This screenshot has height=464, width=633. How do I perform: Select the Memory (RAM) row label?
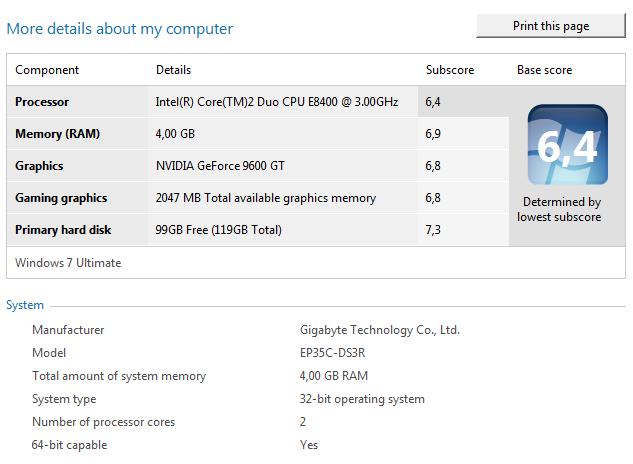(57, 134)
